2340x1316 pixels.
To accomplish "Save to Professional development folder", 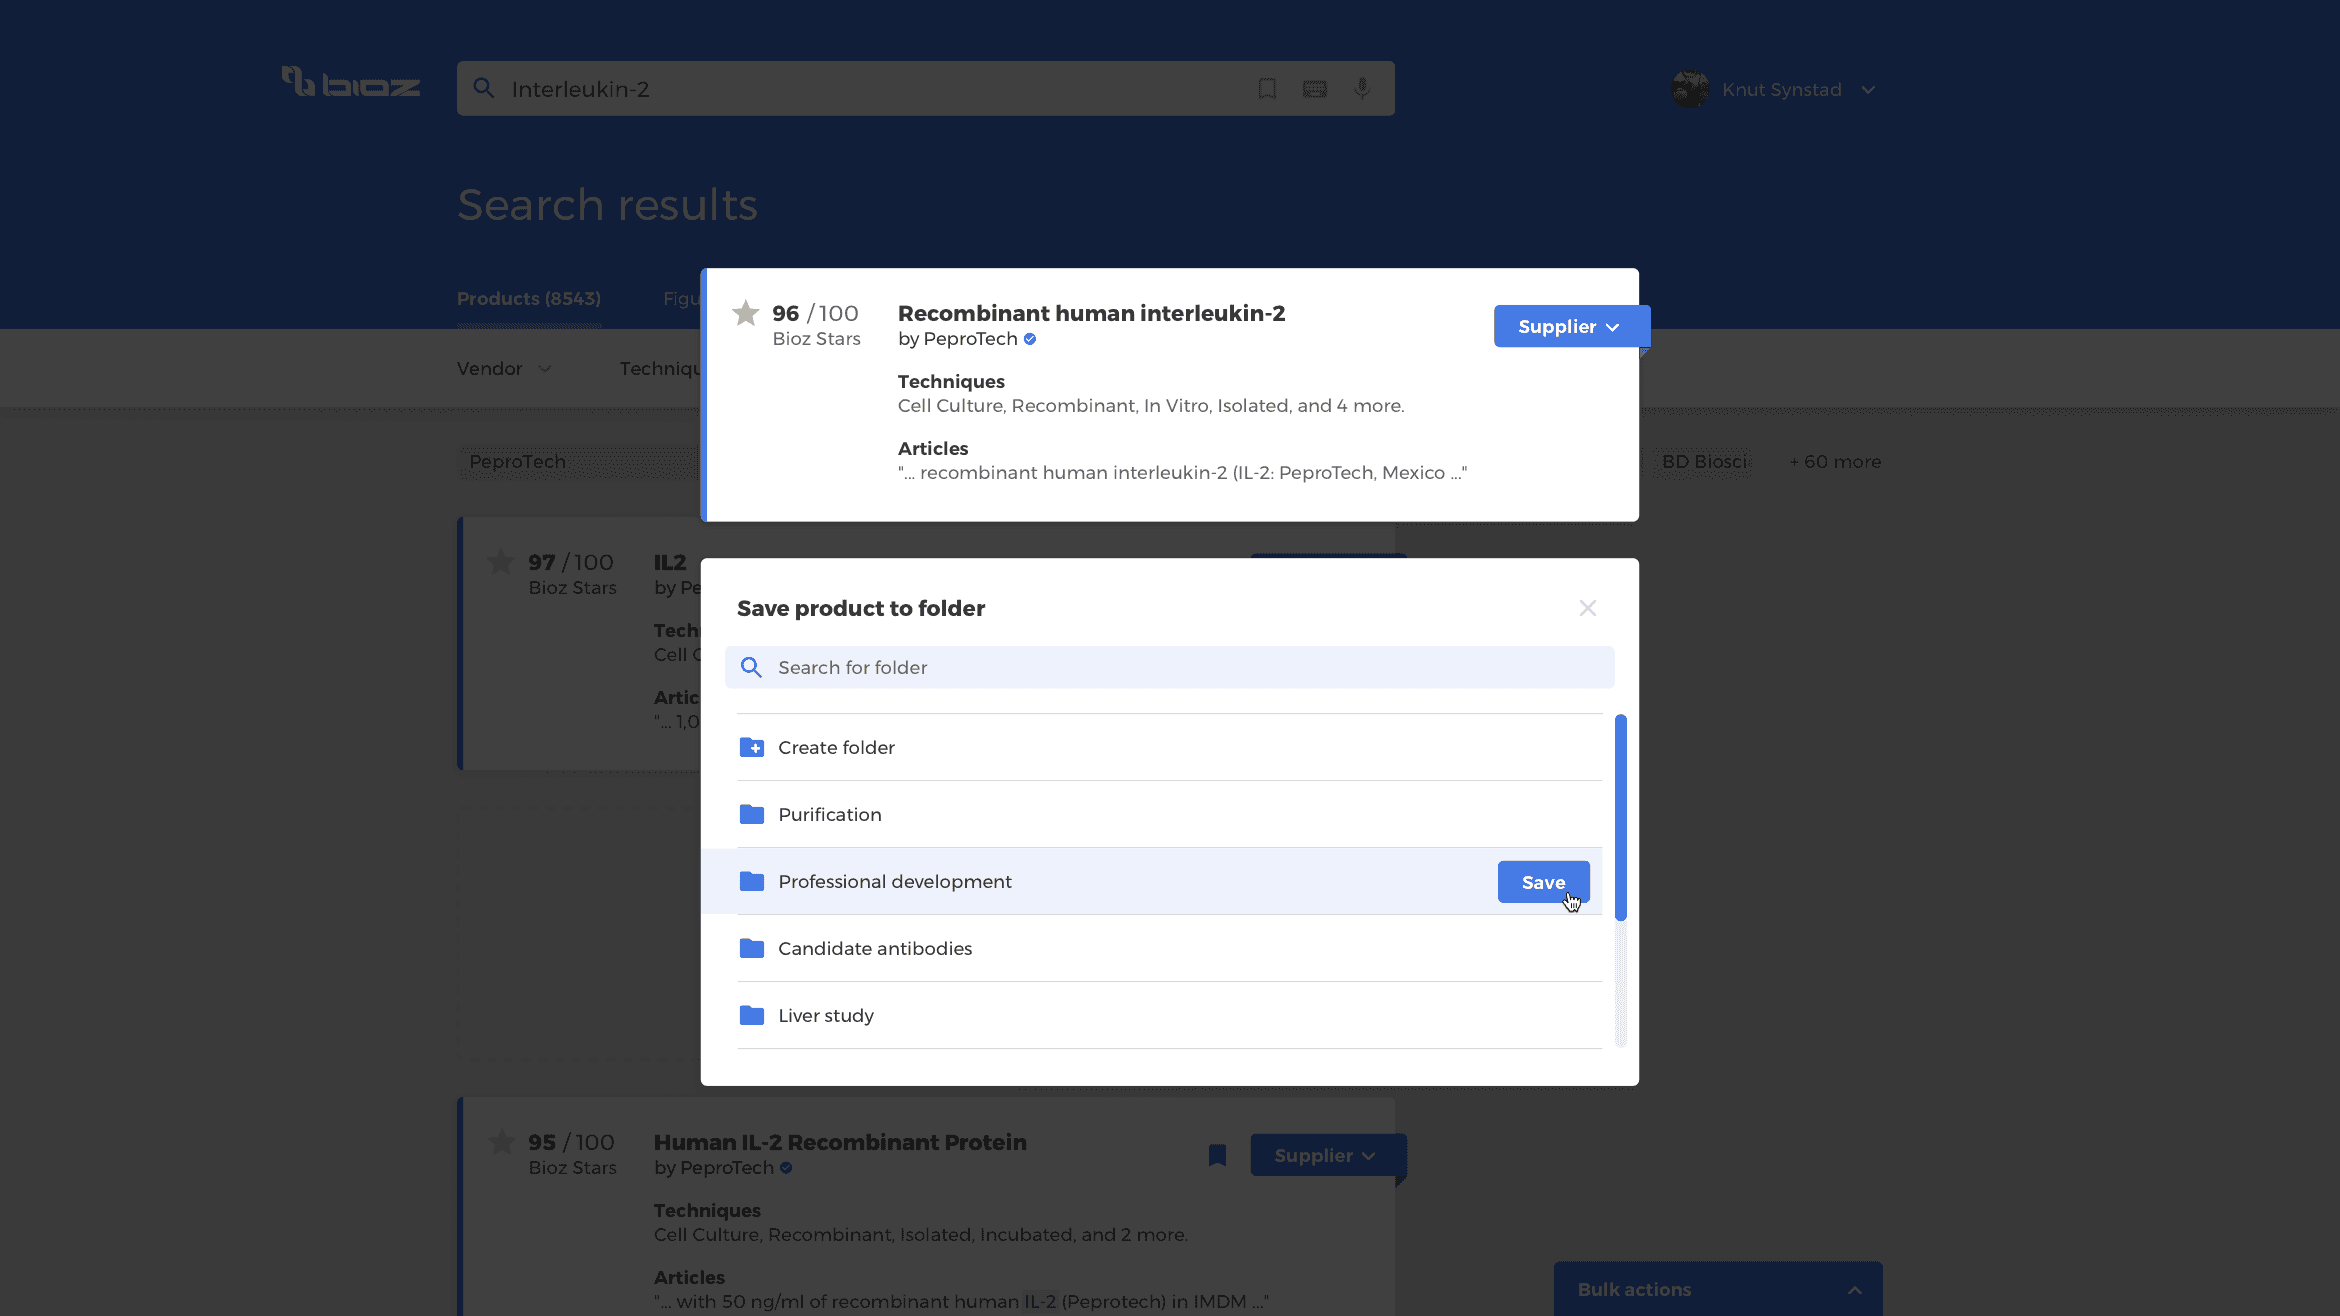I will pos(1542,882).
